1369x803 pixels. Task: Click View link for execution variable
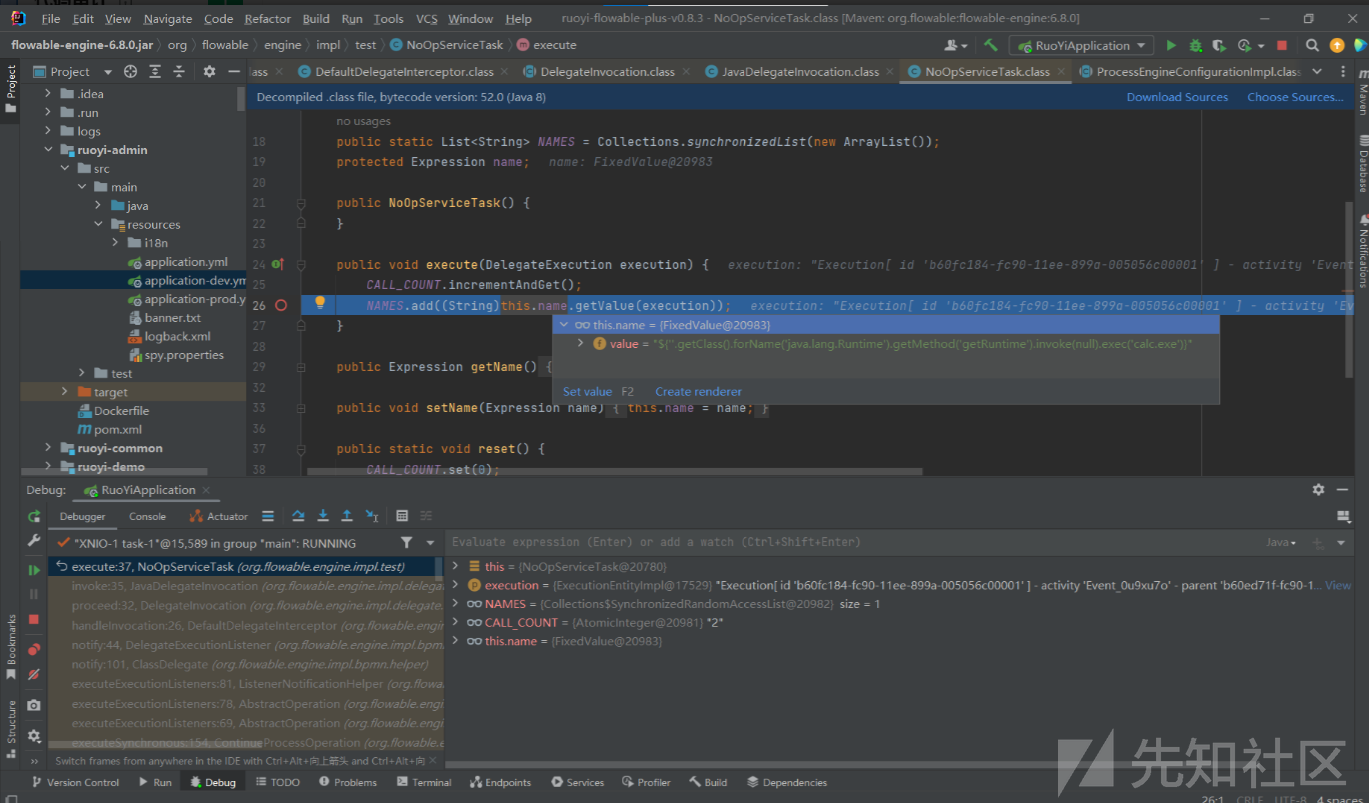(x=1338, y=585)
